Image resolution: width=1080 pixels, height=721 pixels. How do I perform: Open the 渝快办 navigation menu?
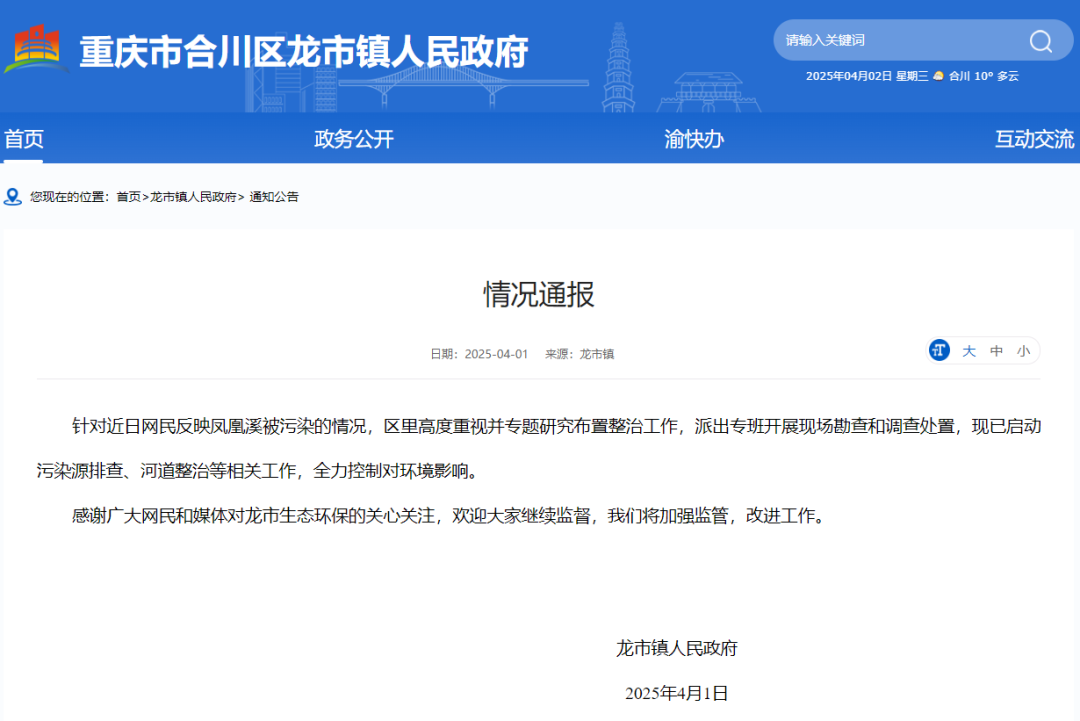694,139
